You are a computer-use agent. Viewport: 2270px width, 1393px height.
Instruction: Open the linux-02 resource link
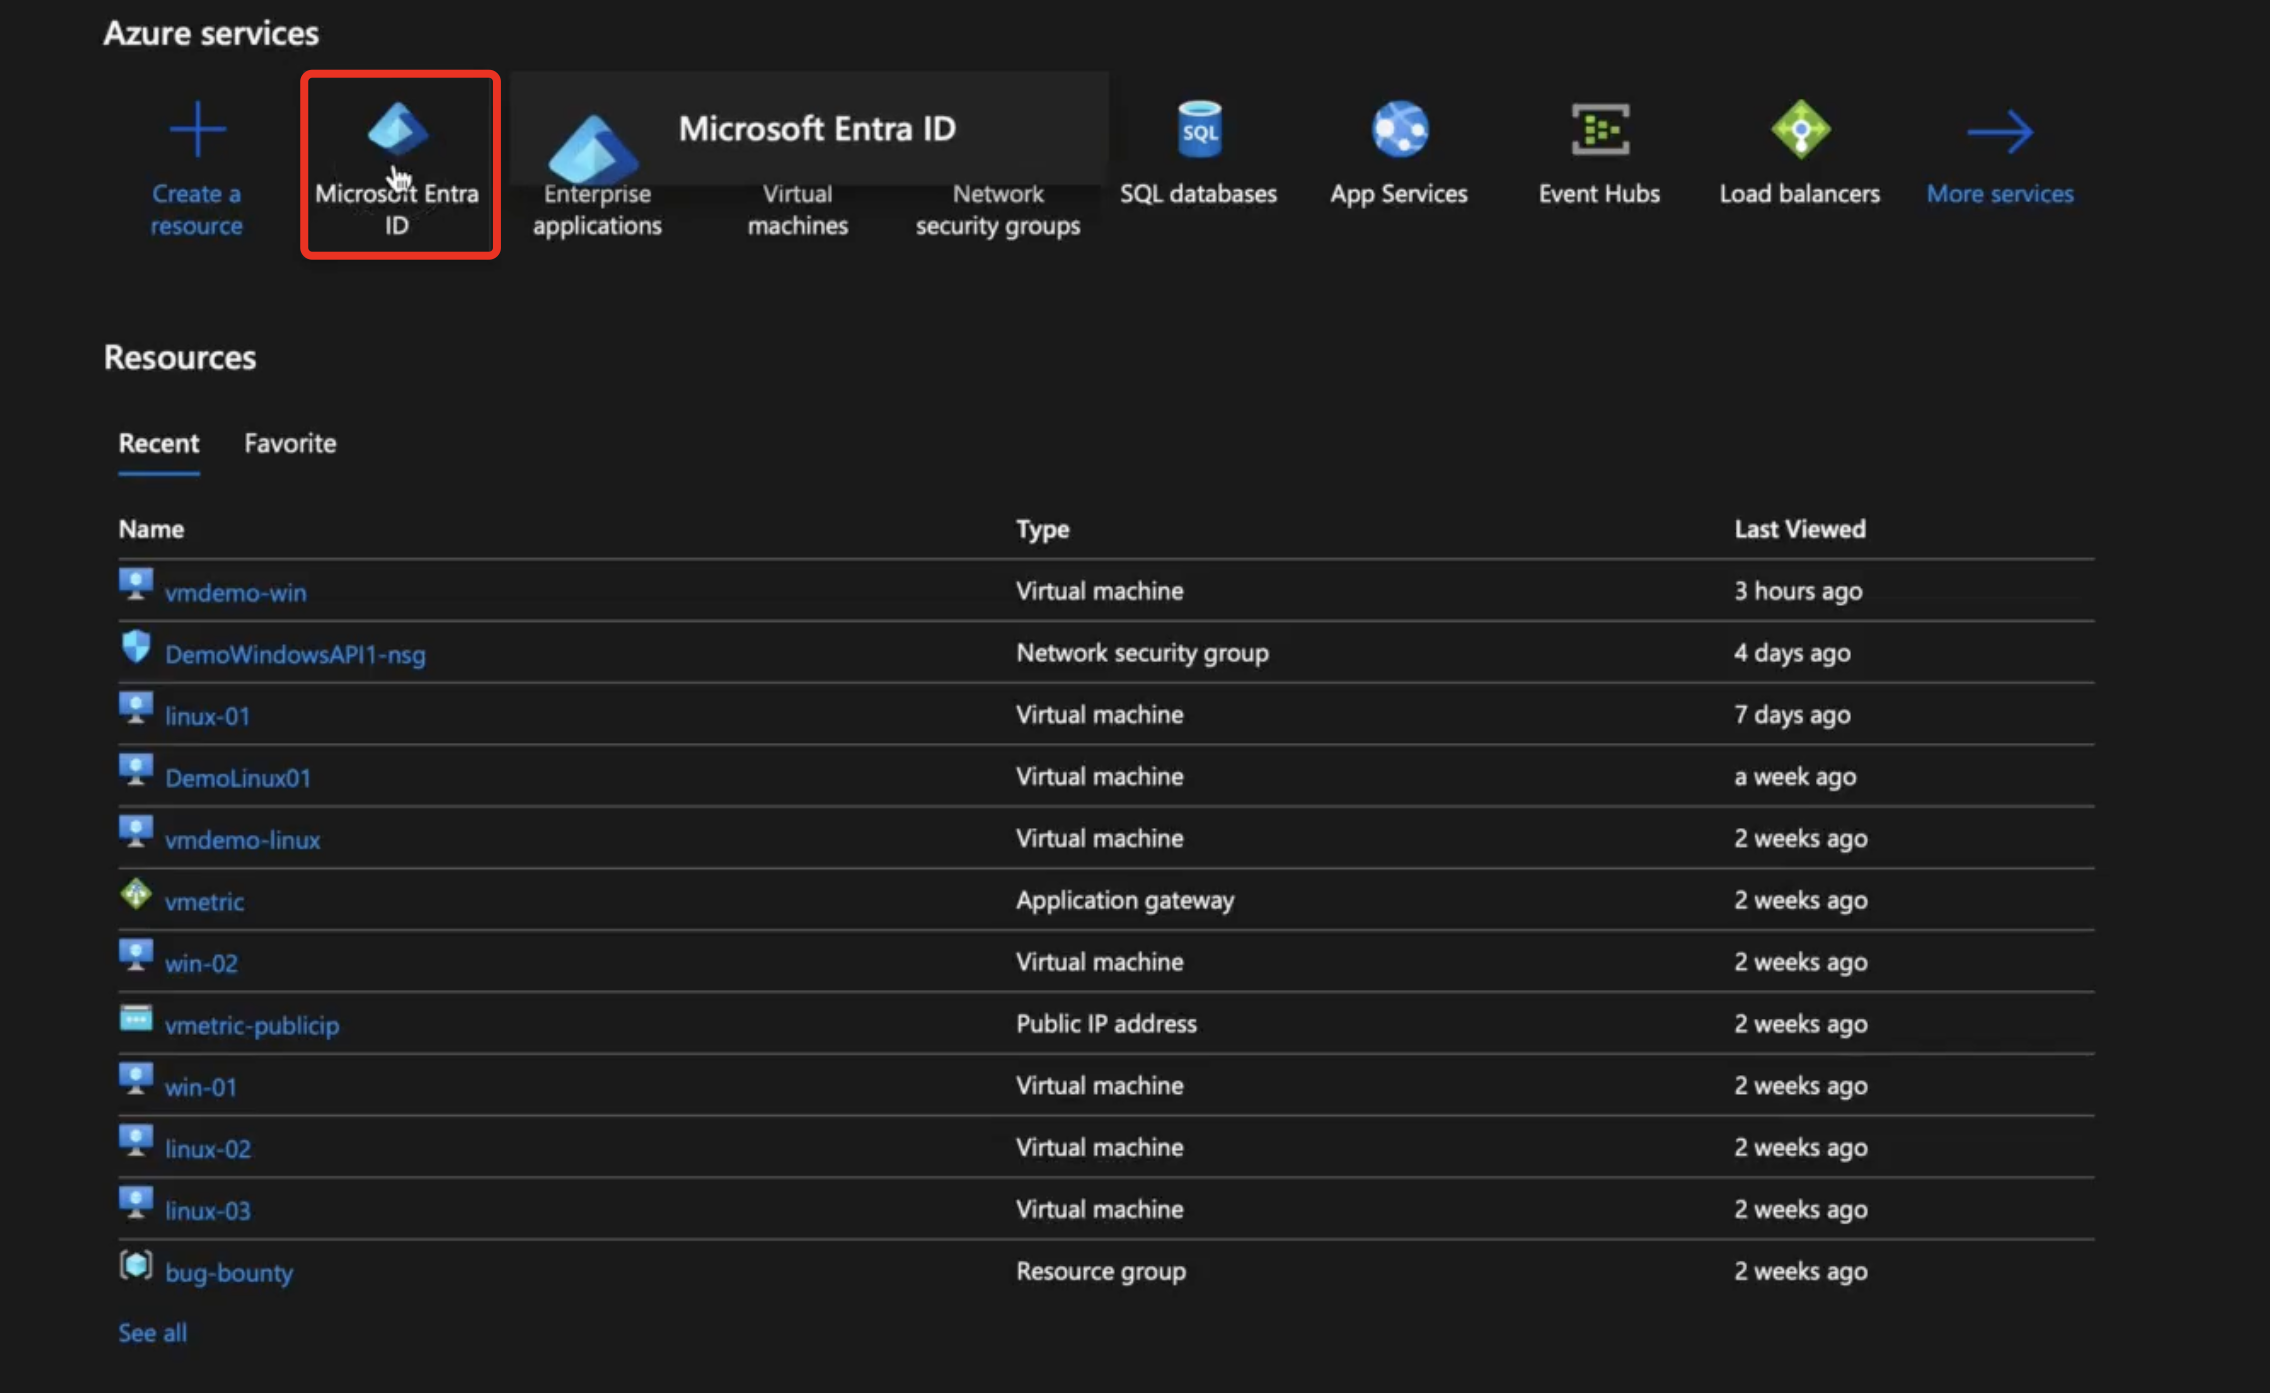click(x=208, y=1149)
